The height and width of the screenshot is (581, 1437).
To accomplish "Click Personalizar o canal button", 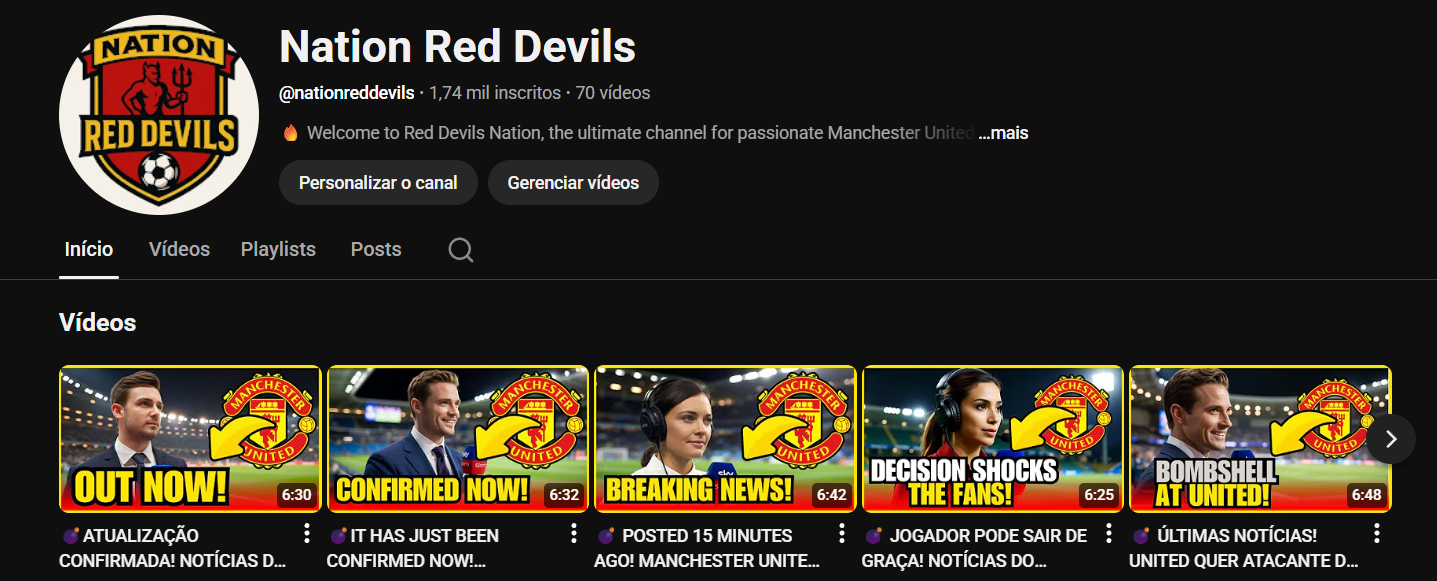I will tap(378, 183).
